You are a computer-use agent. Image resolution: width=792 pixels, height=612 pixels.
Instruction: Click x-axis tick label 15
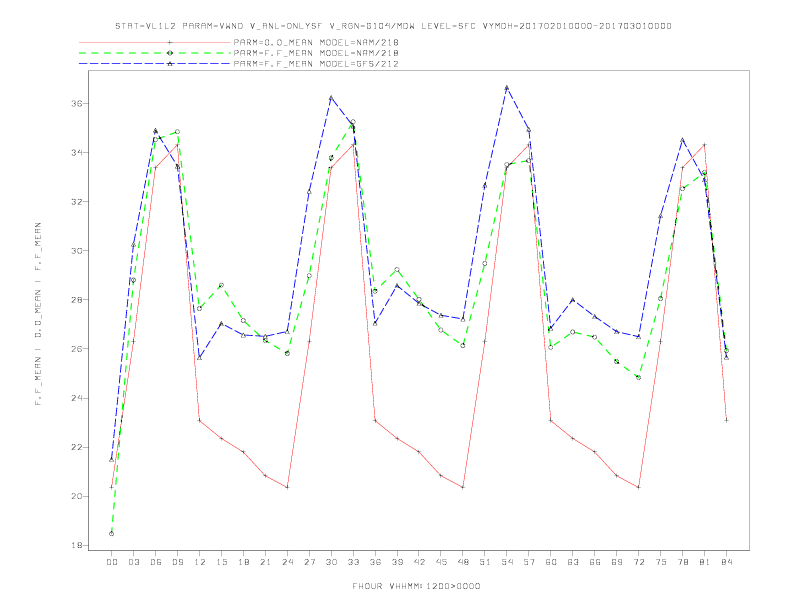tap(221, 562)
